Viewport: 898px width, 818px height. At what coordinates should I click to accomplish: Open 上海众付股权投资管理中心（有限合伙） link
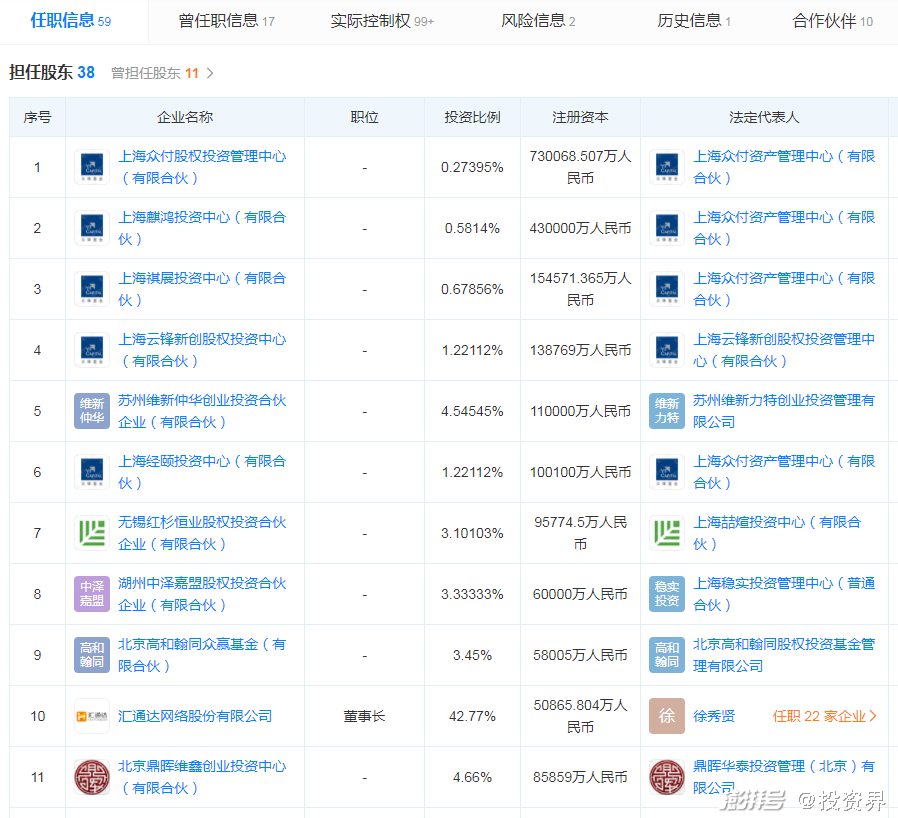[202, 167]
